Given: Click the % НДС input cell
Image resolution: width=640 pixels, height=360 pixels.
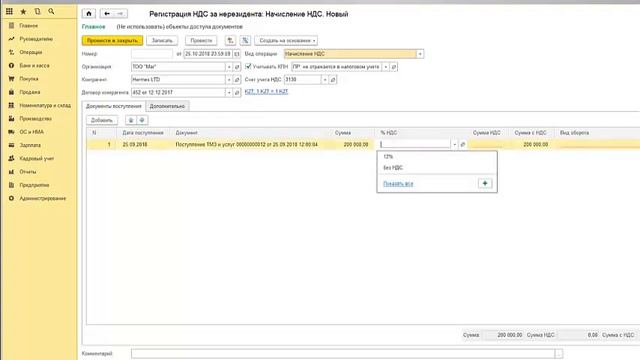Looking at the screenshot, I should click(x=415, y=144).
